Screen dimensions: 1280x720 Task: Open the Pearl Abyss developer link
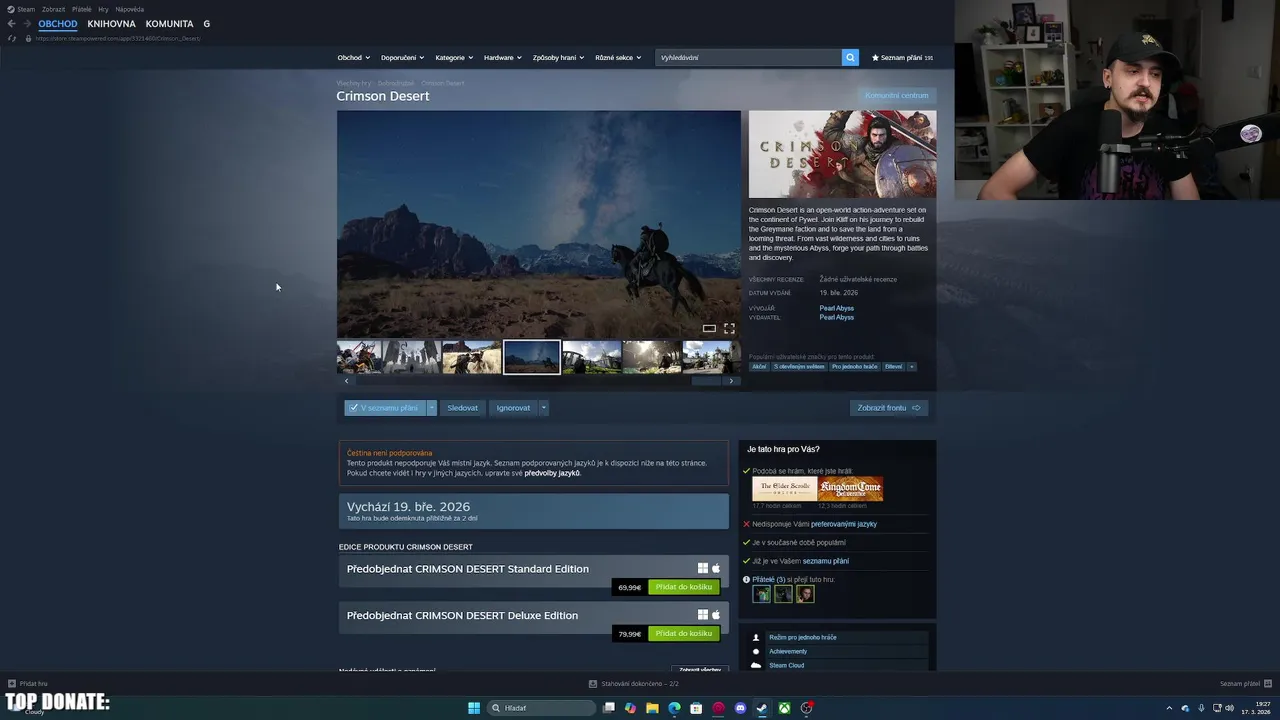[x=837, y=308]
